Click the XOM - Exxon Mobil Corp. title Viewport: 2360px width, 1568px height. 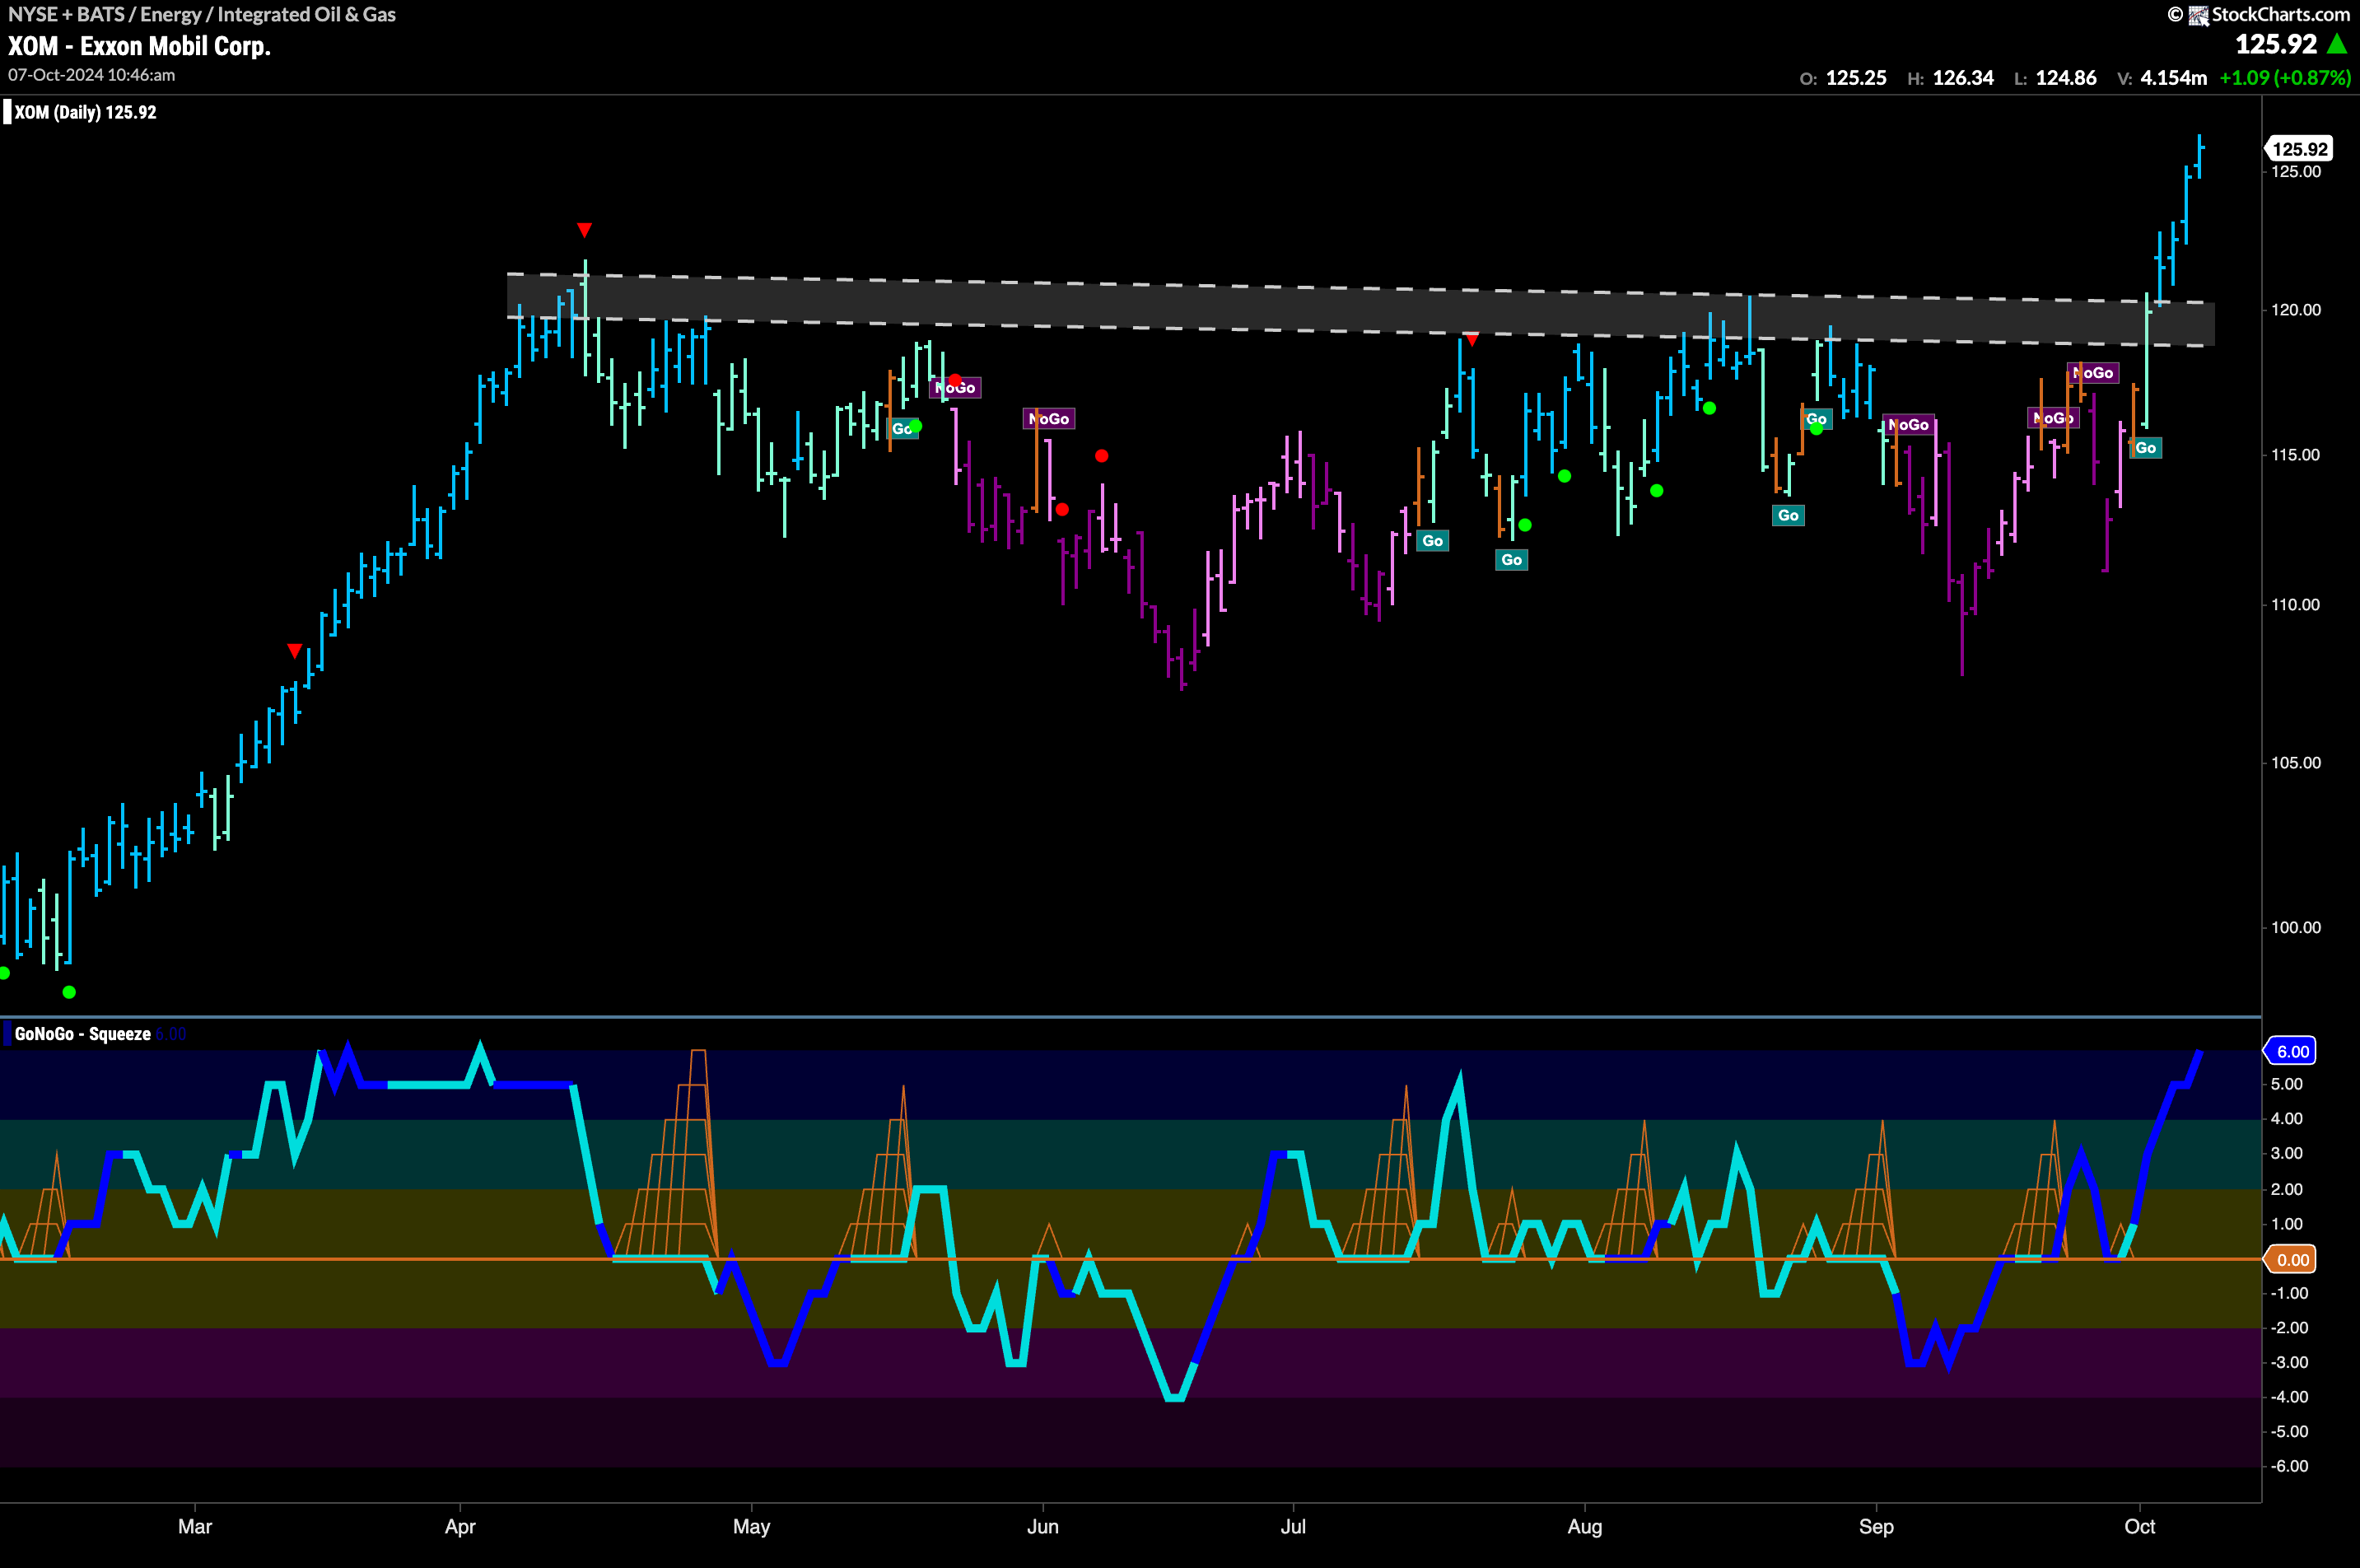coord(140,46)
